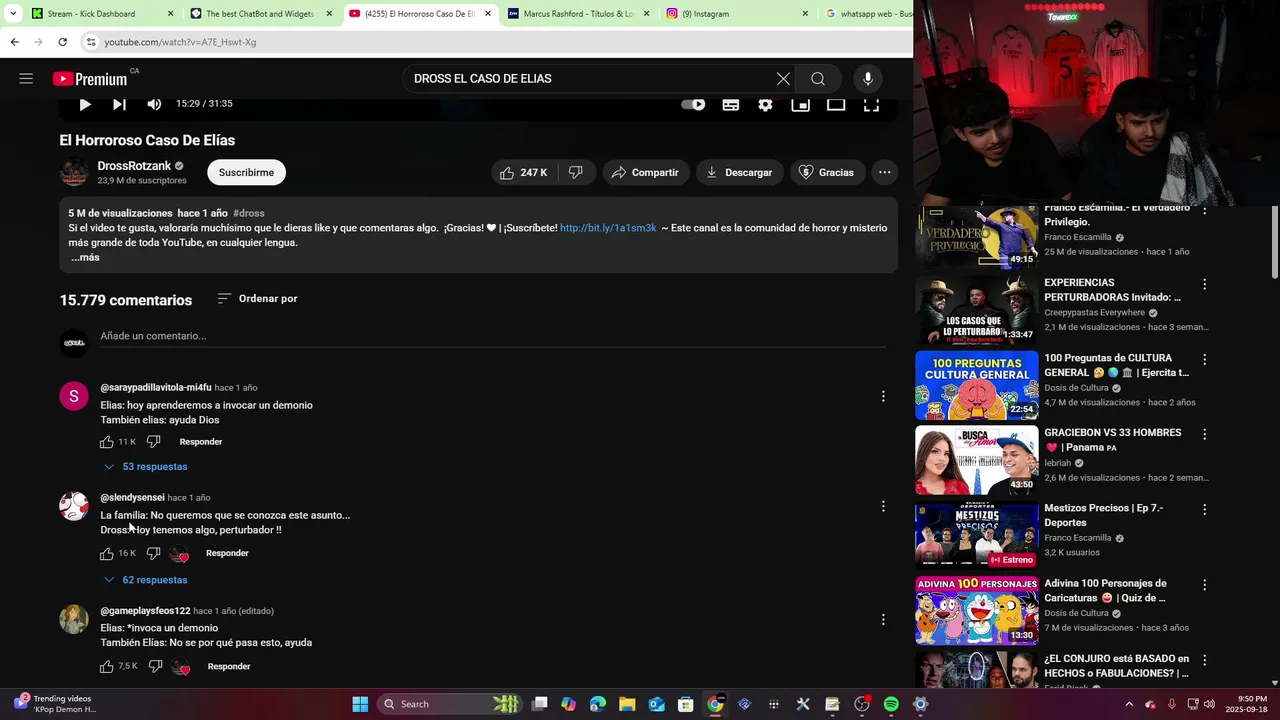Like the @slendysensei comment with 16 K

coord(107,554)
